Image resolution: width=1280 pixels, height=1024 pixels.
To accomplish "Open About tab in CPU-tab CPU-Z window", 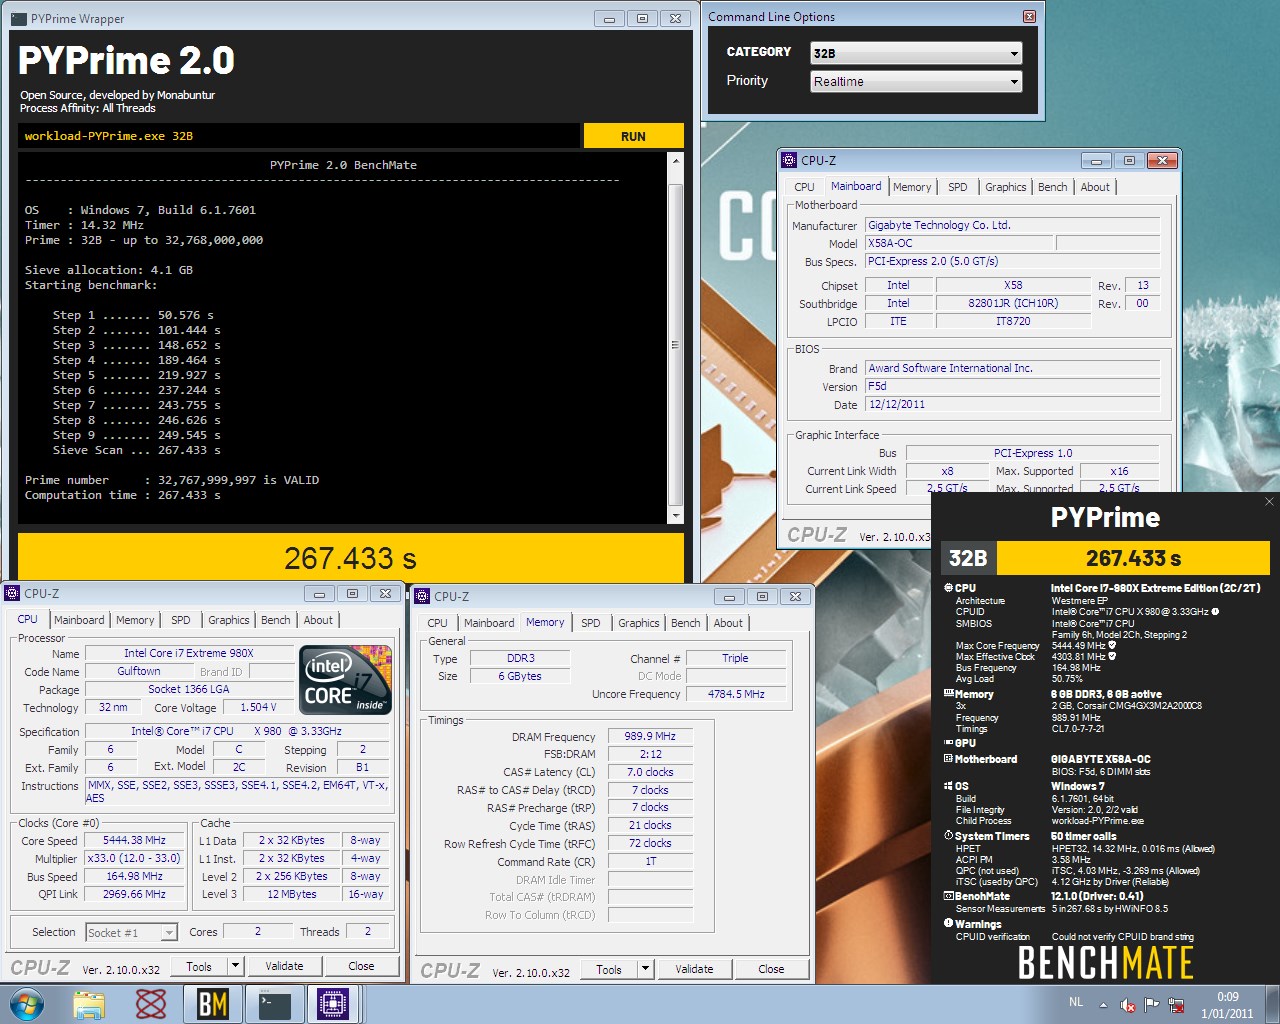I will pyautogui.click(x=318, y=620).
